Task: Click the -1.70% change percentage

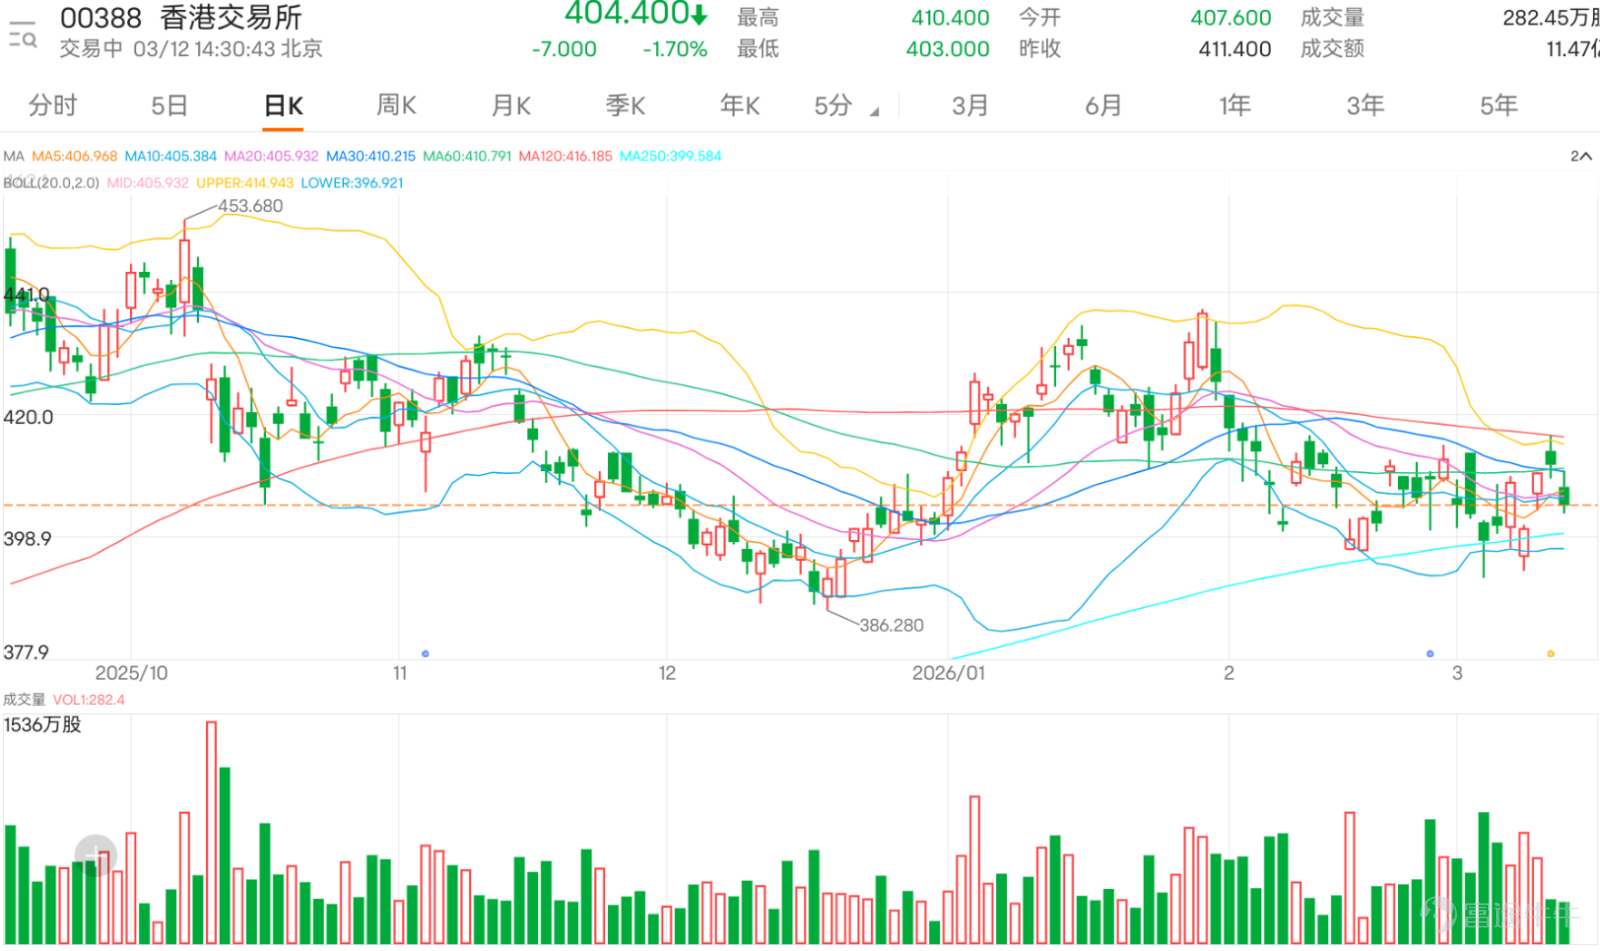Action: point(674,49)
